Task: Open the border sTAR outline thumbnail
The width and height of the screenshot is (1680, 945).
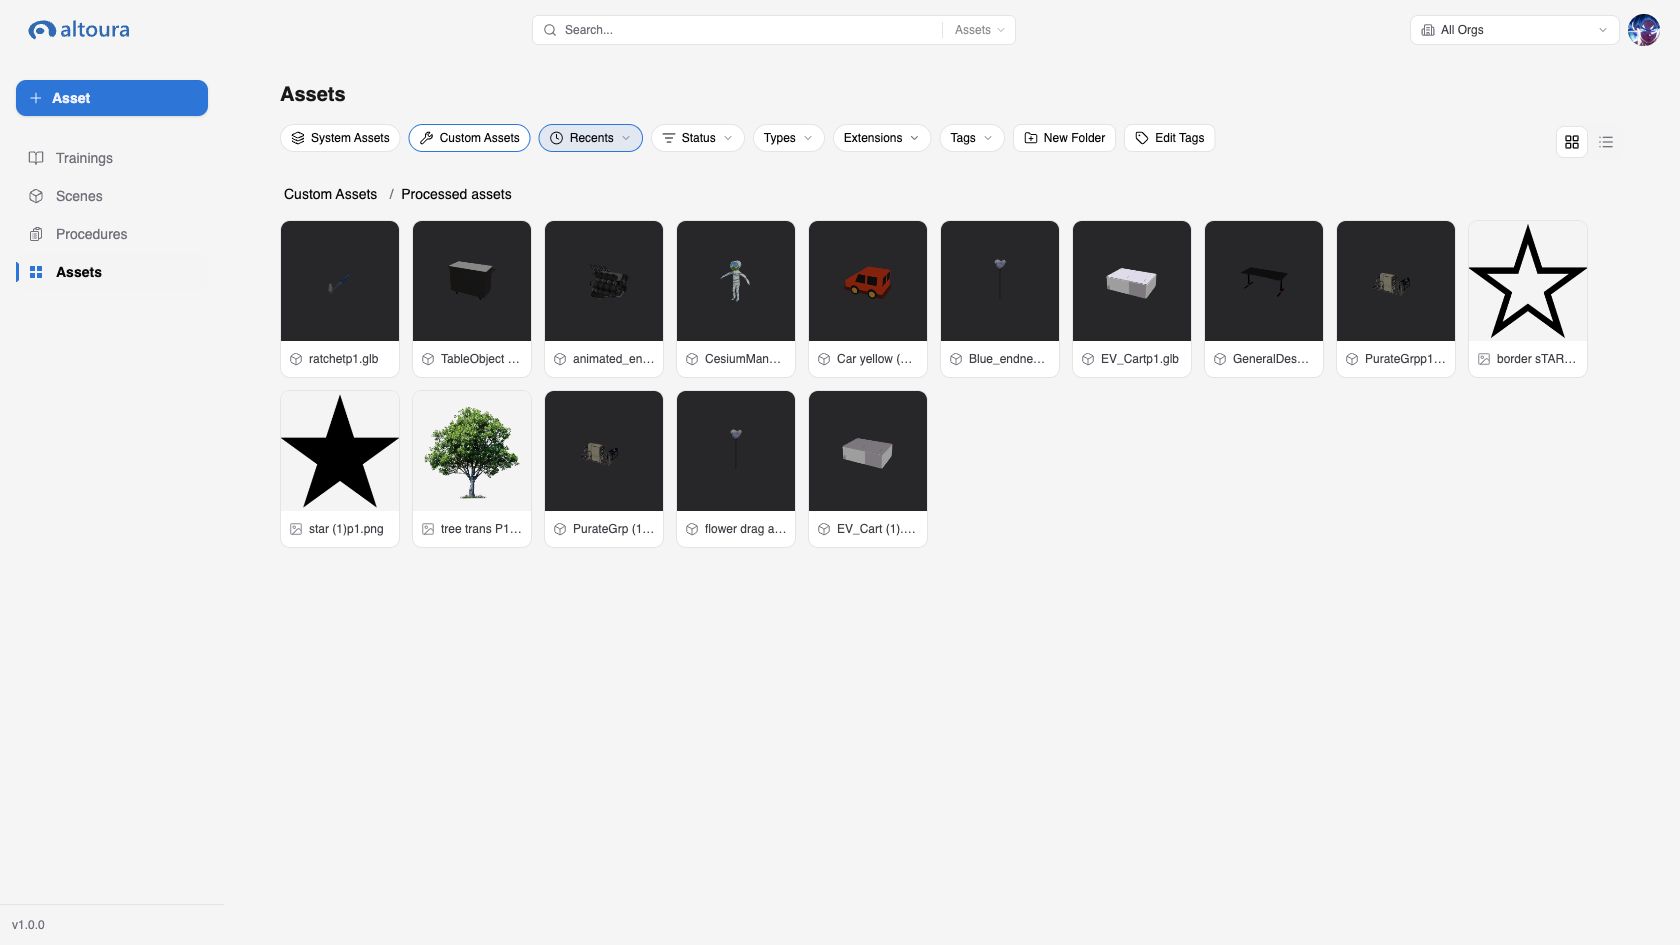Action: tap(1528, 281)
